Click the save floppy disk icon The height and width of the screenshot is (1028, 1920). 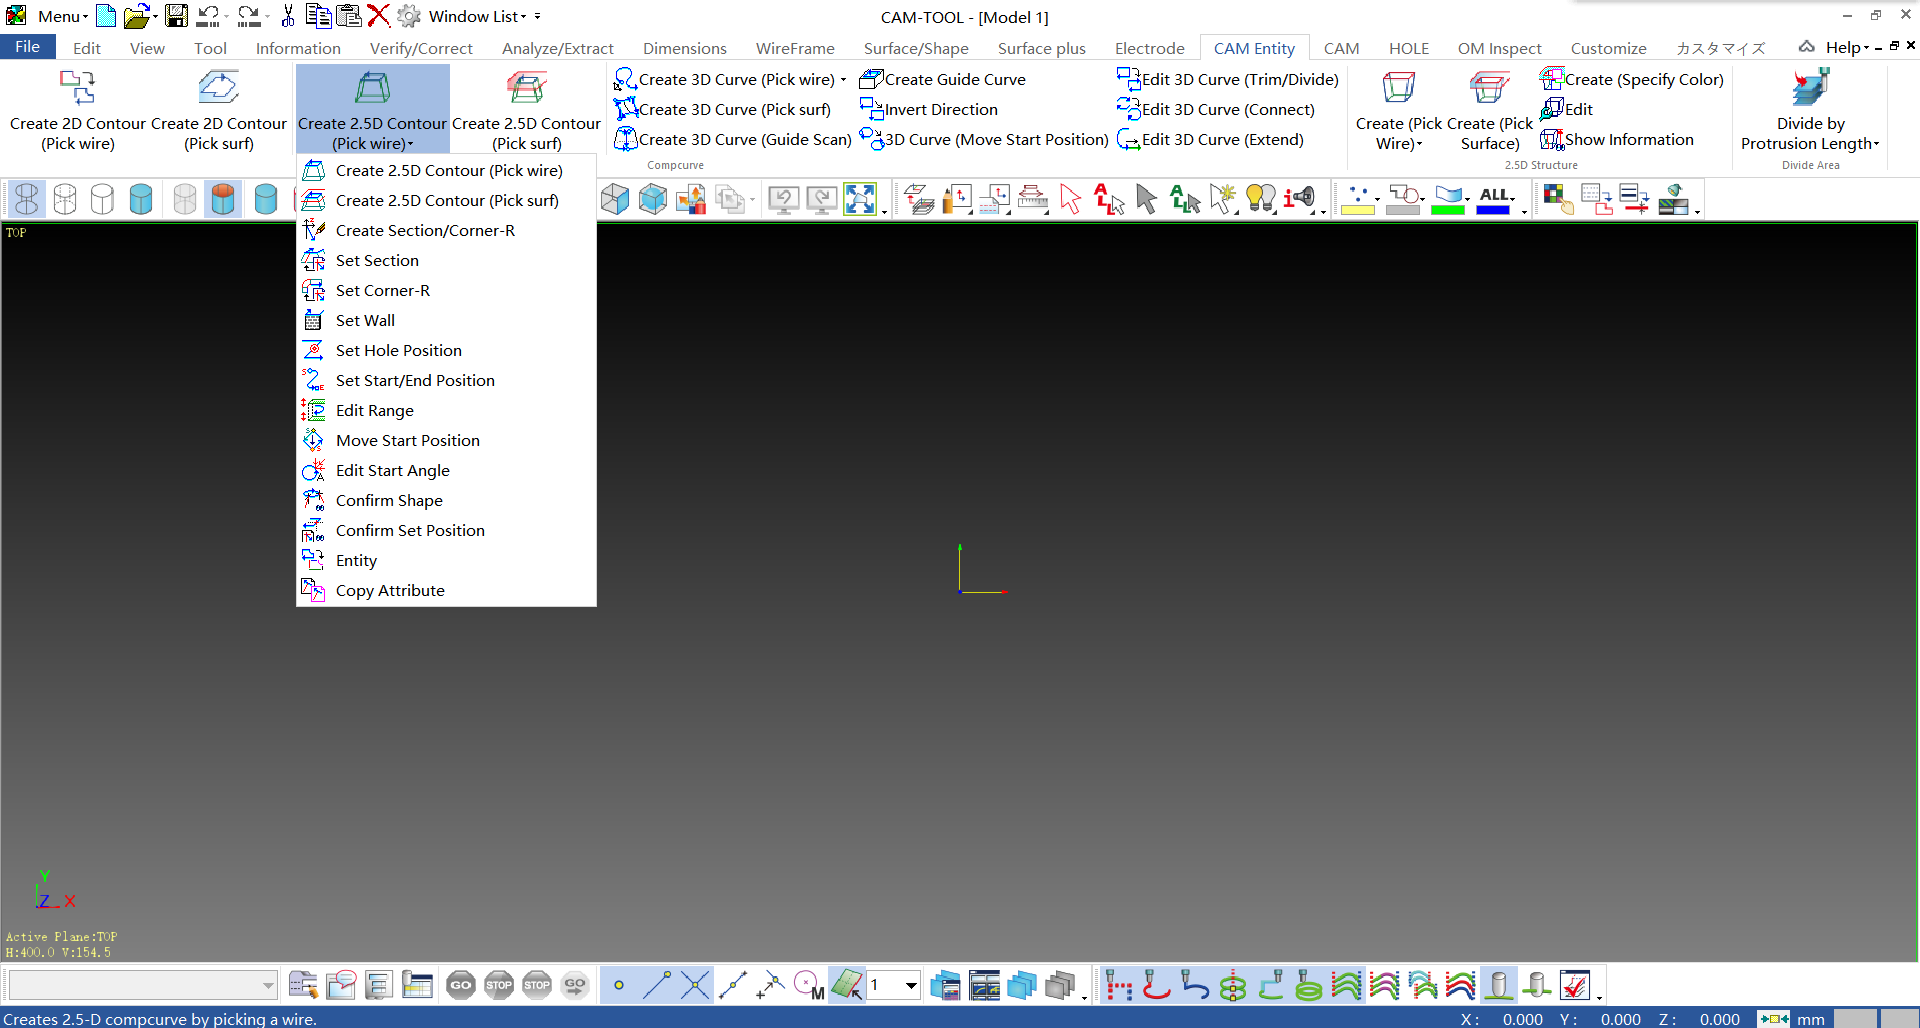point(177,15)
